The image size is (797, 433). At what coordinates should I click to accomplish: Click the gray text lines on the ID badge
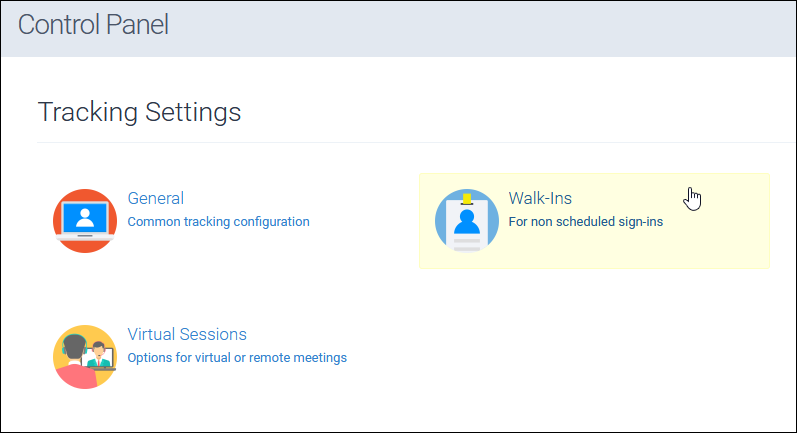(x=467, y=244)
